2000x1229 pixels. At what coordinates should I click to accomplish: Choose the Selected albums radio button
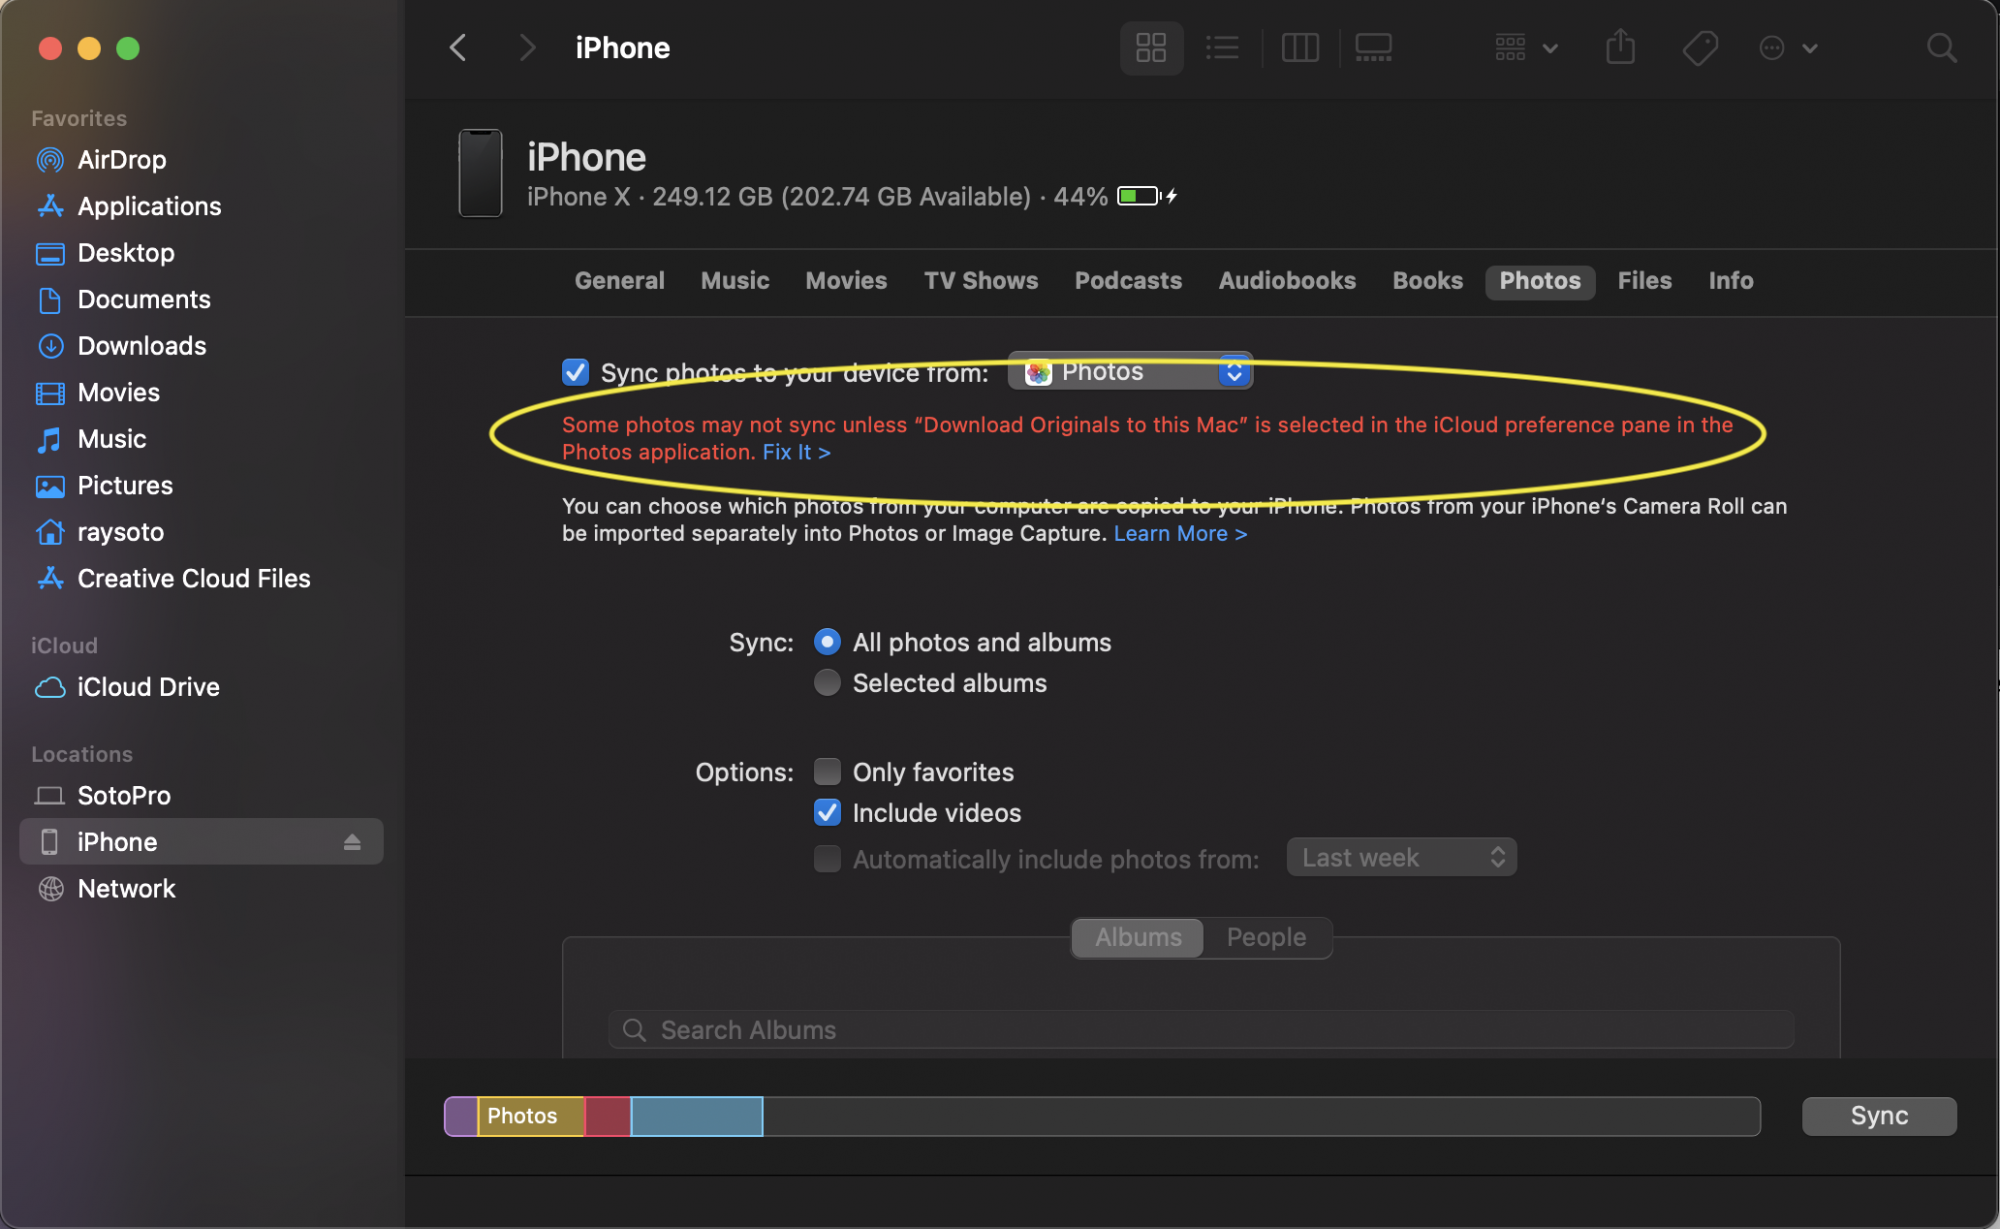tap(827, 682)
